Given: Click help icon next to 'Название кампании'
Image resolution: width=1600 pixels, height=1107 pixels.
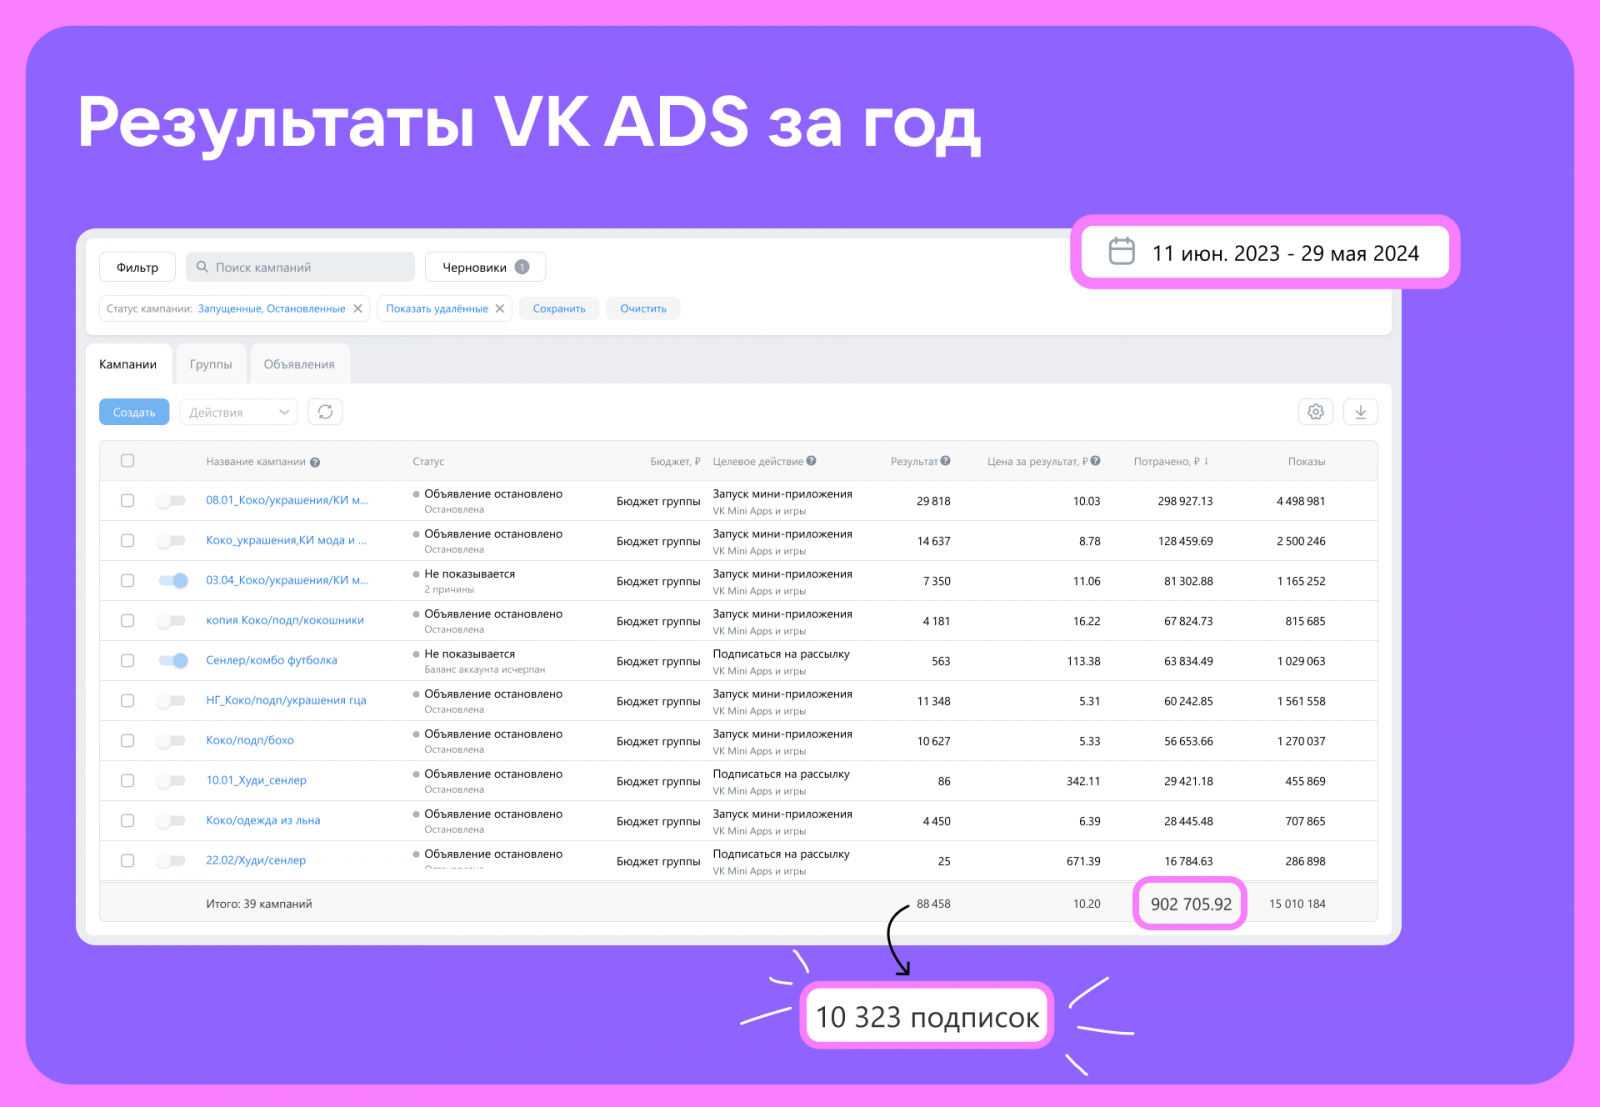Looking at the screenshot, I should point(315,462).
